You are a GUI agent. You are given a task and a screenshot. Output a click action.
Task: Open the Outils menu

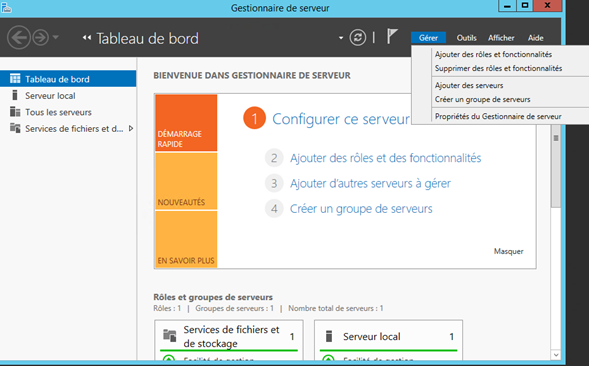pos(466,38)
